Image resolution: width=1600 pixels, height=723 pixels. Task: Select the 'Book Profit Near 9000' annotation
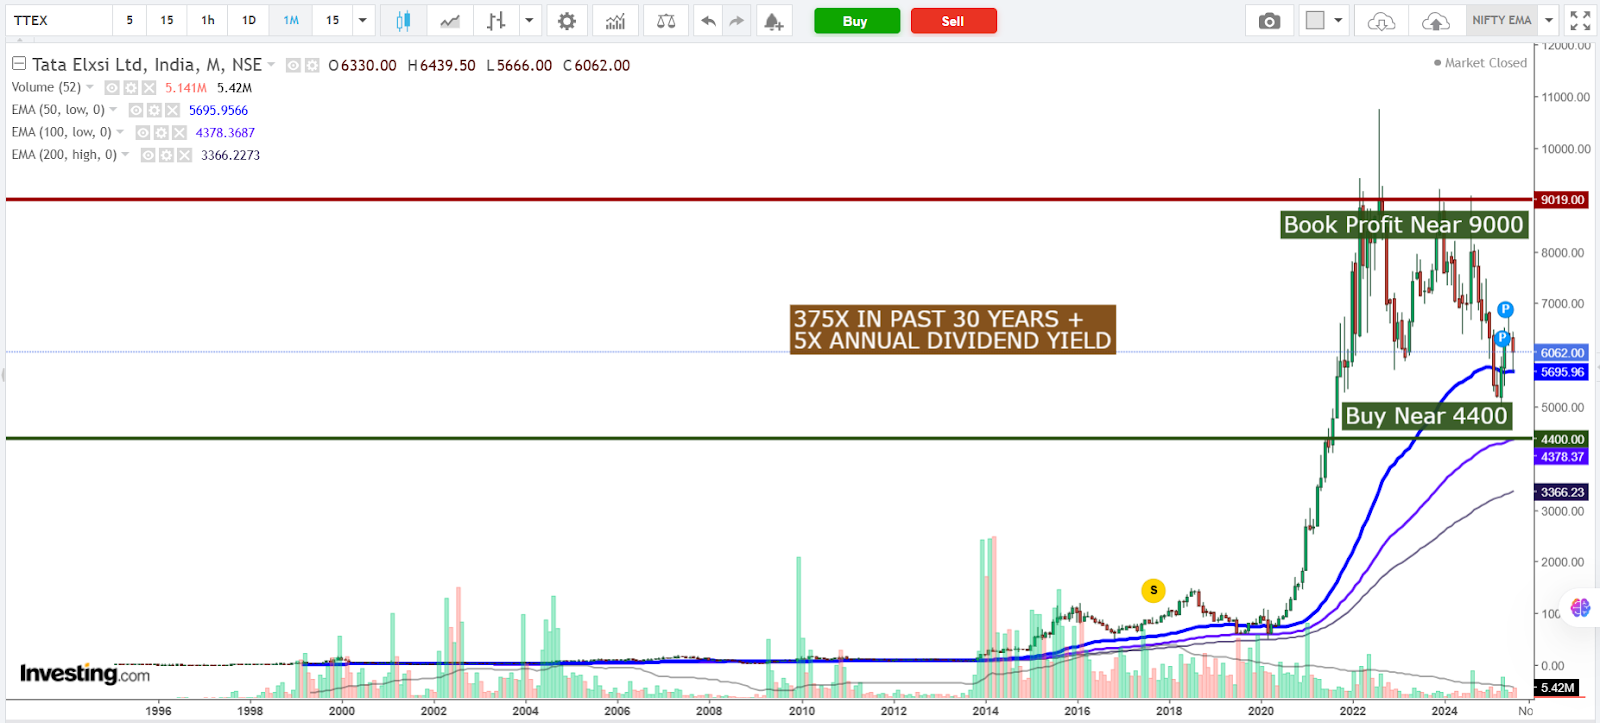tap(1404, 225)
